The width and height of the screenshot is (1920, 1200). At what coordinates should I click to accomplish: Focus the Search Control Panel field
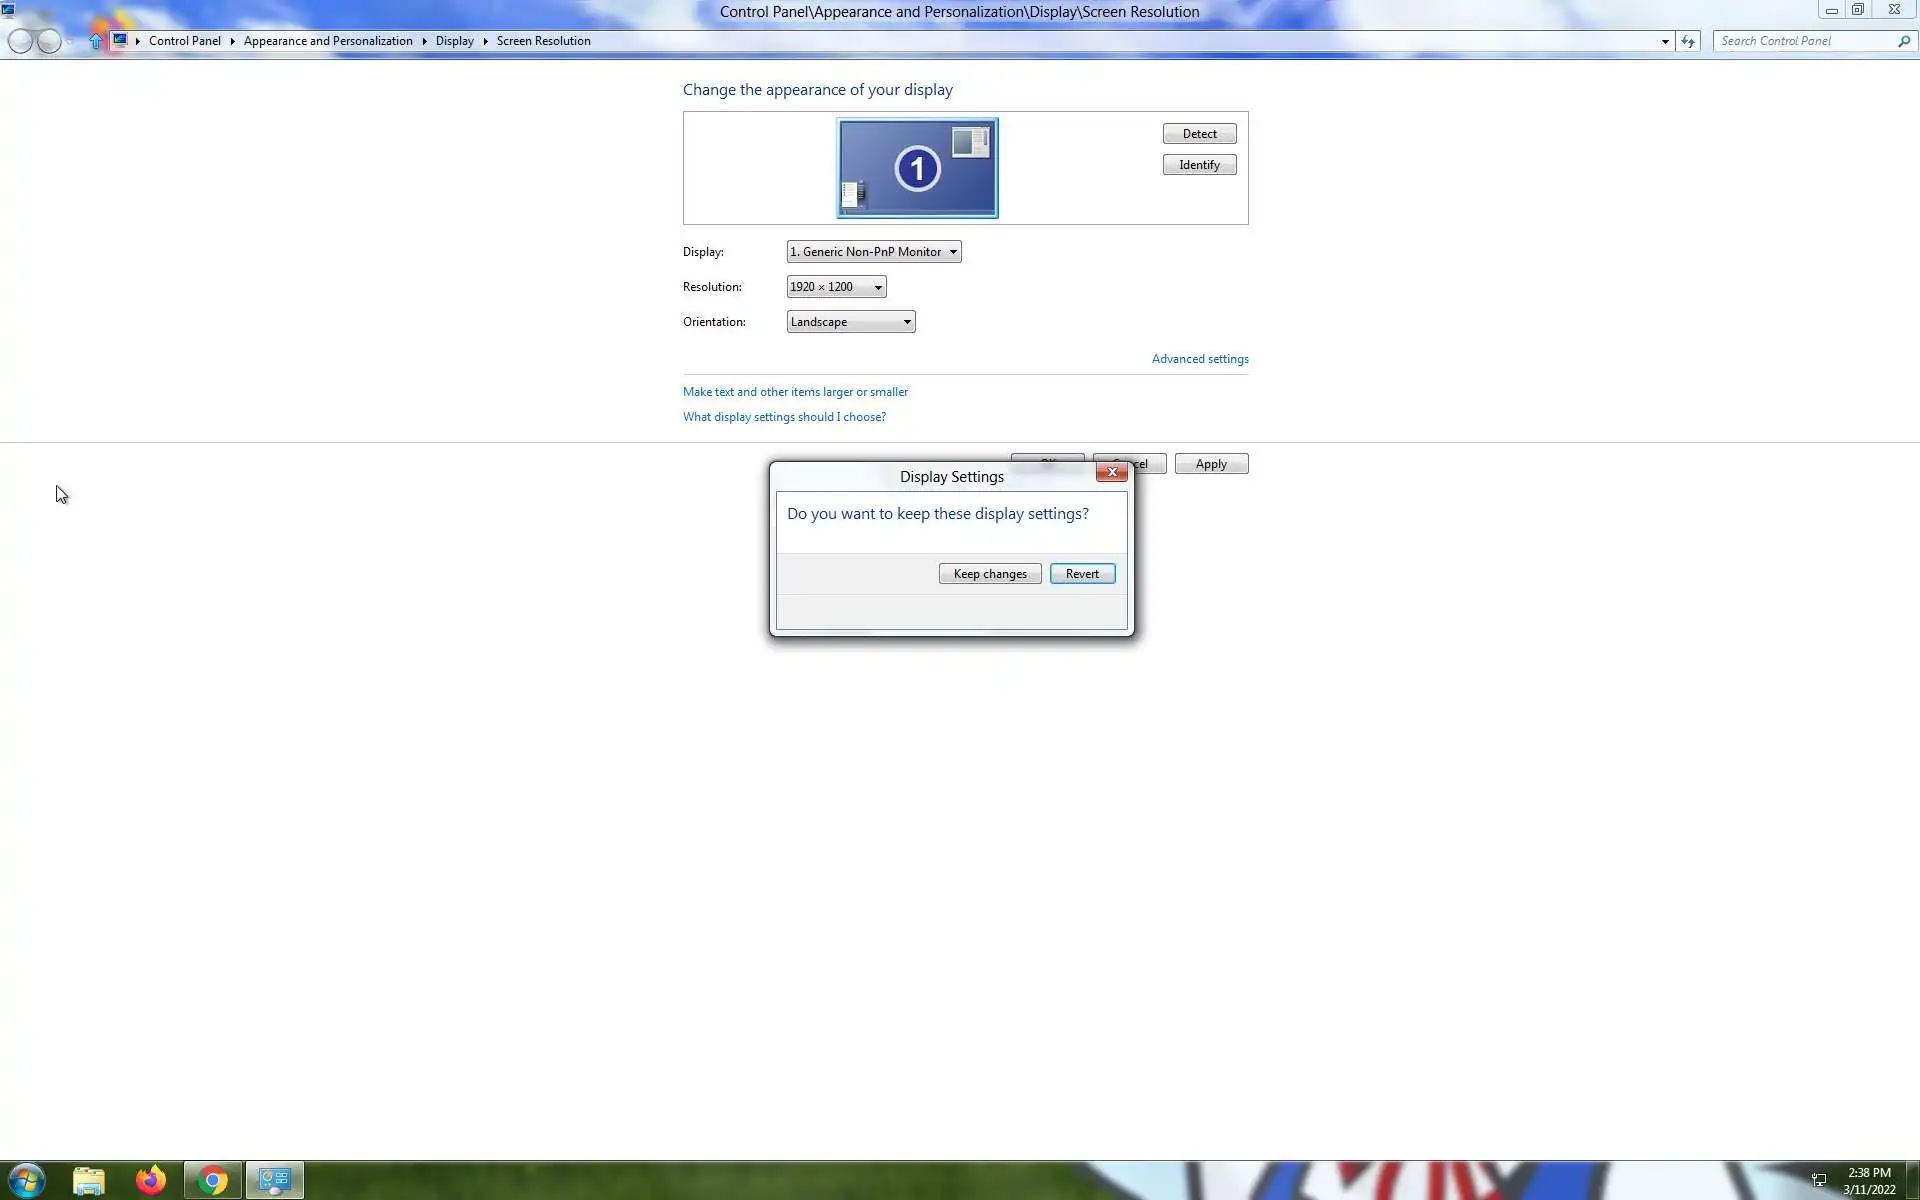(1805, 41)
